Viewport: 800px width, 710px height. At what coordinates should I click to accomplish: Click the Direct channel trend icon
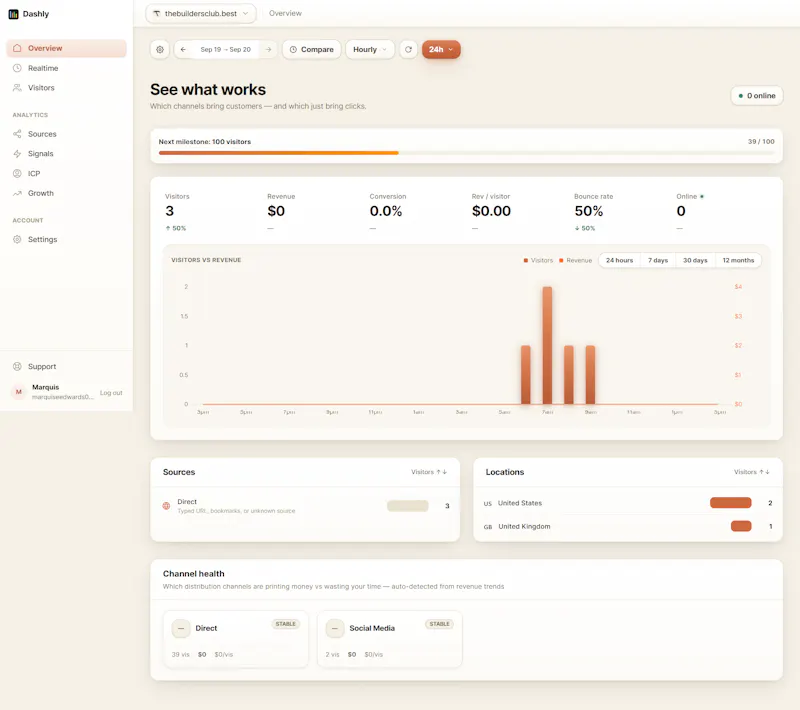[181, 628]
